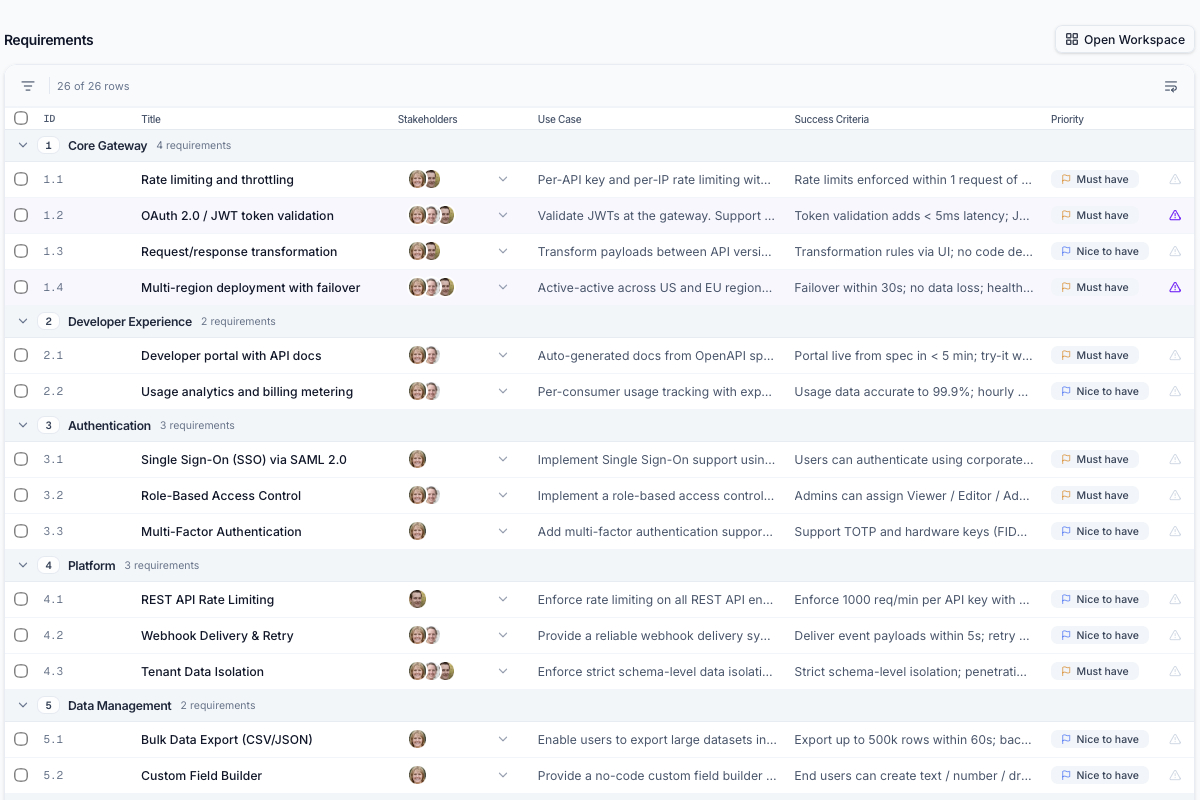Click warning triangle for Rate limiting and throttling
The width and height of the screenshot is (1200, 800).
[1175, 180]
